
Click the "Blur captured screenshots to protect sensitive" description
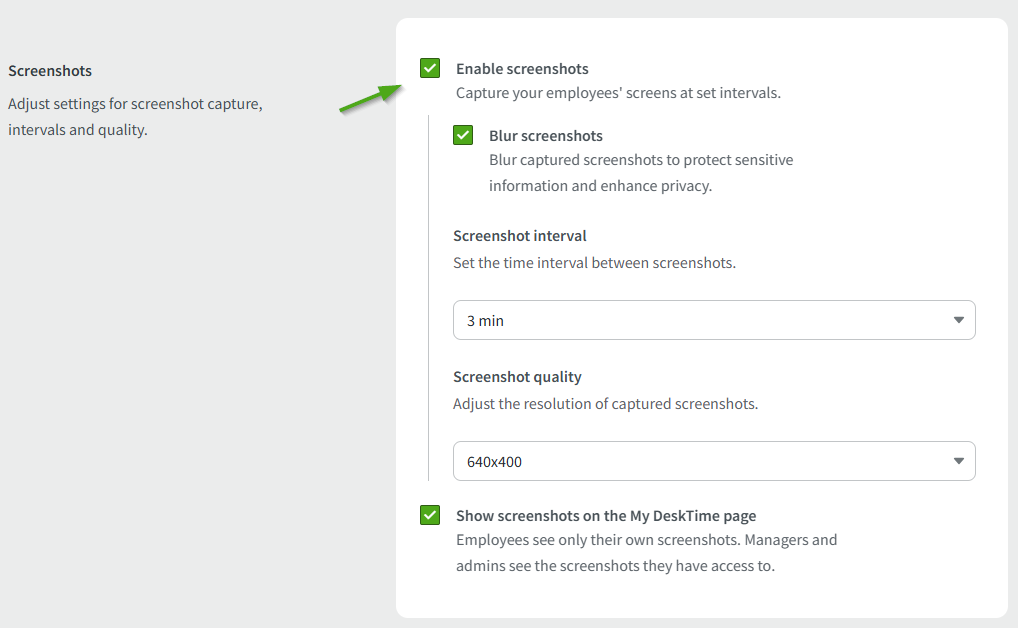pos(641,160)
